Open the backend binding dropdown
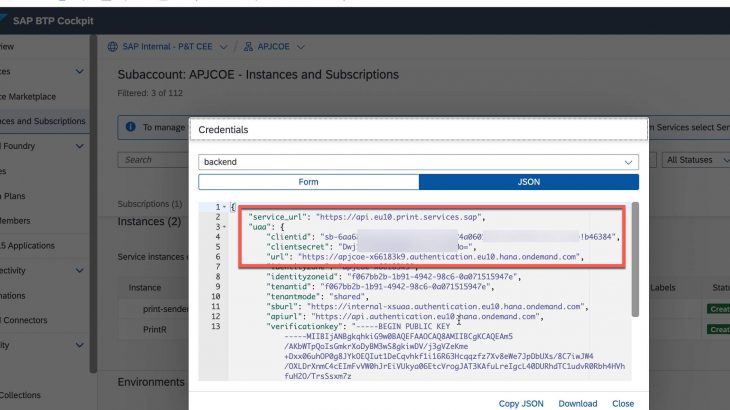This screenshot has height=410, width=730. (418, 162)
